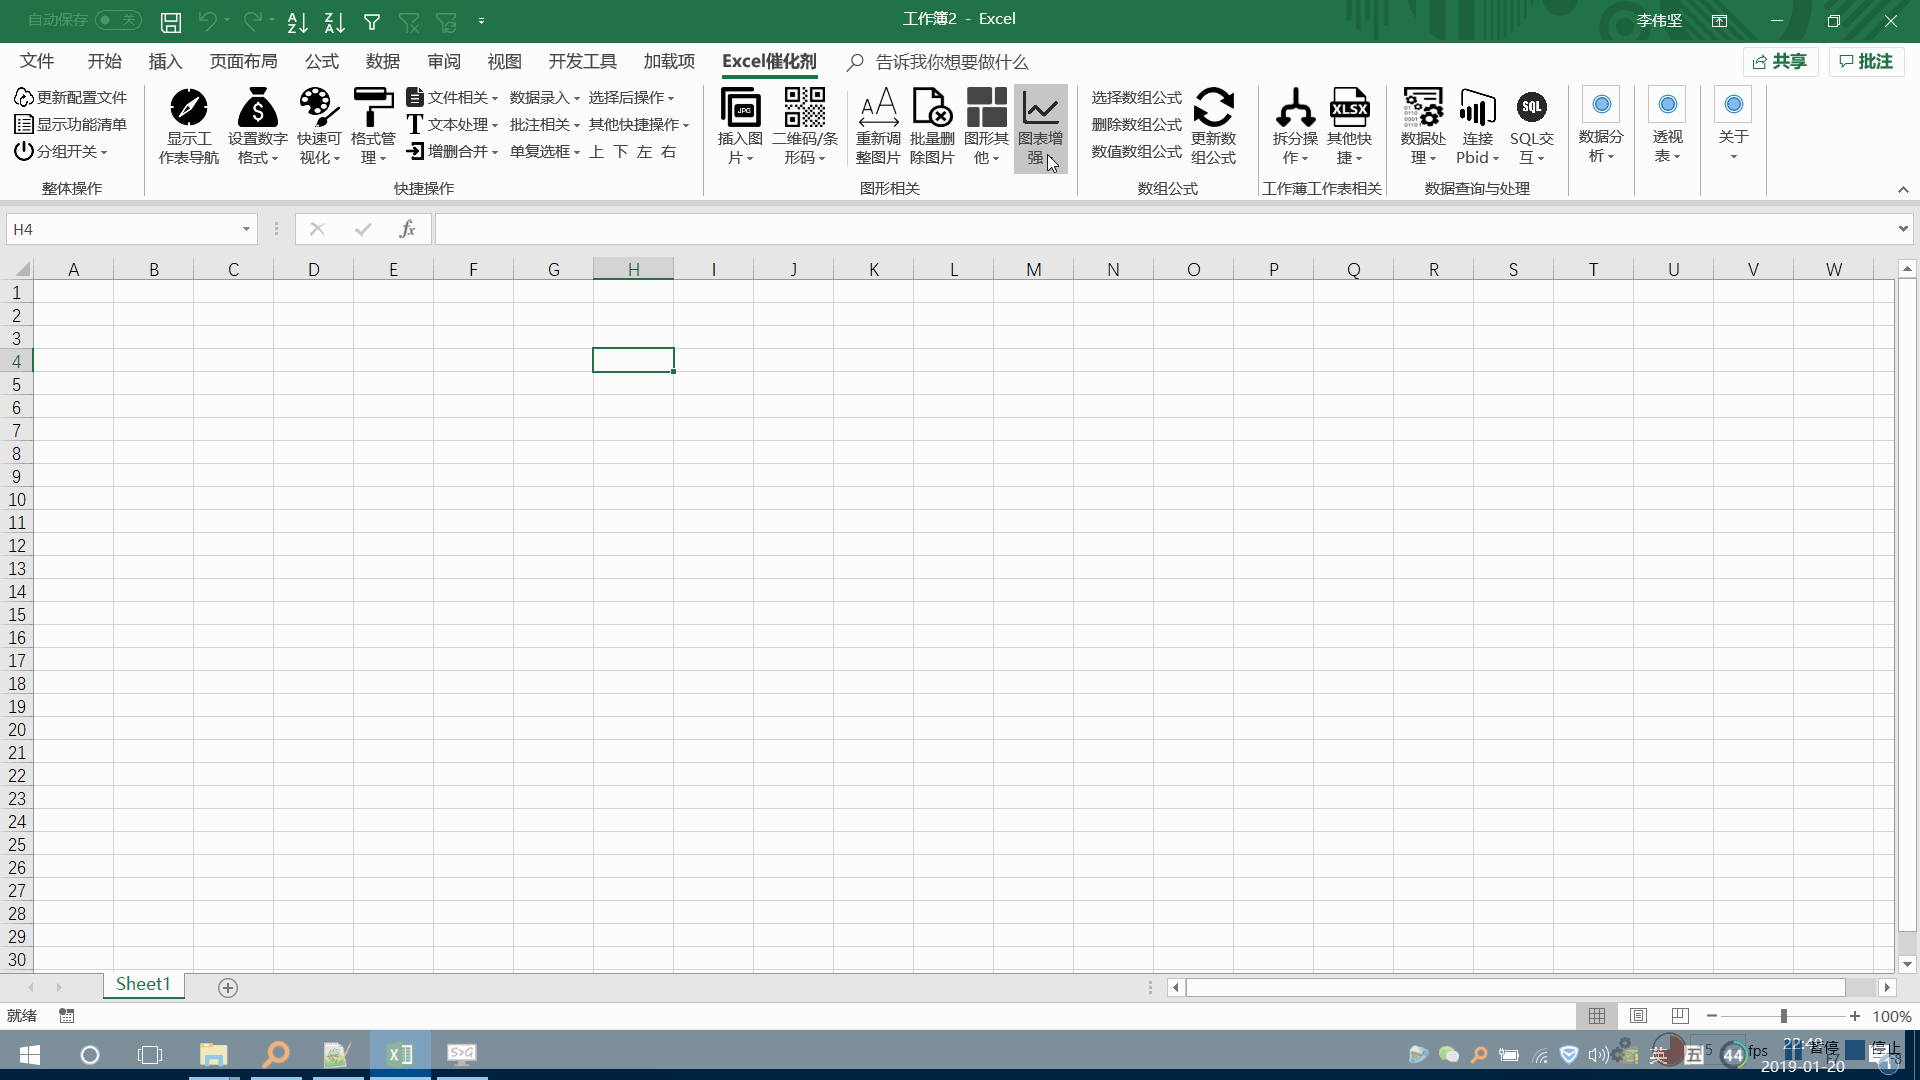The image size is (1920, 1080).
Task: Expand the 文本处理 dropdown
Action: (x=452, y=124)
